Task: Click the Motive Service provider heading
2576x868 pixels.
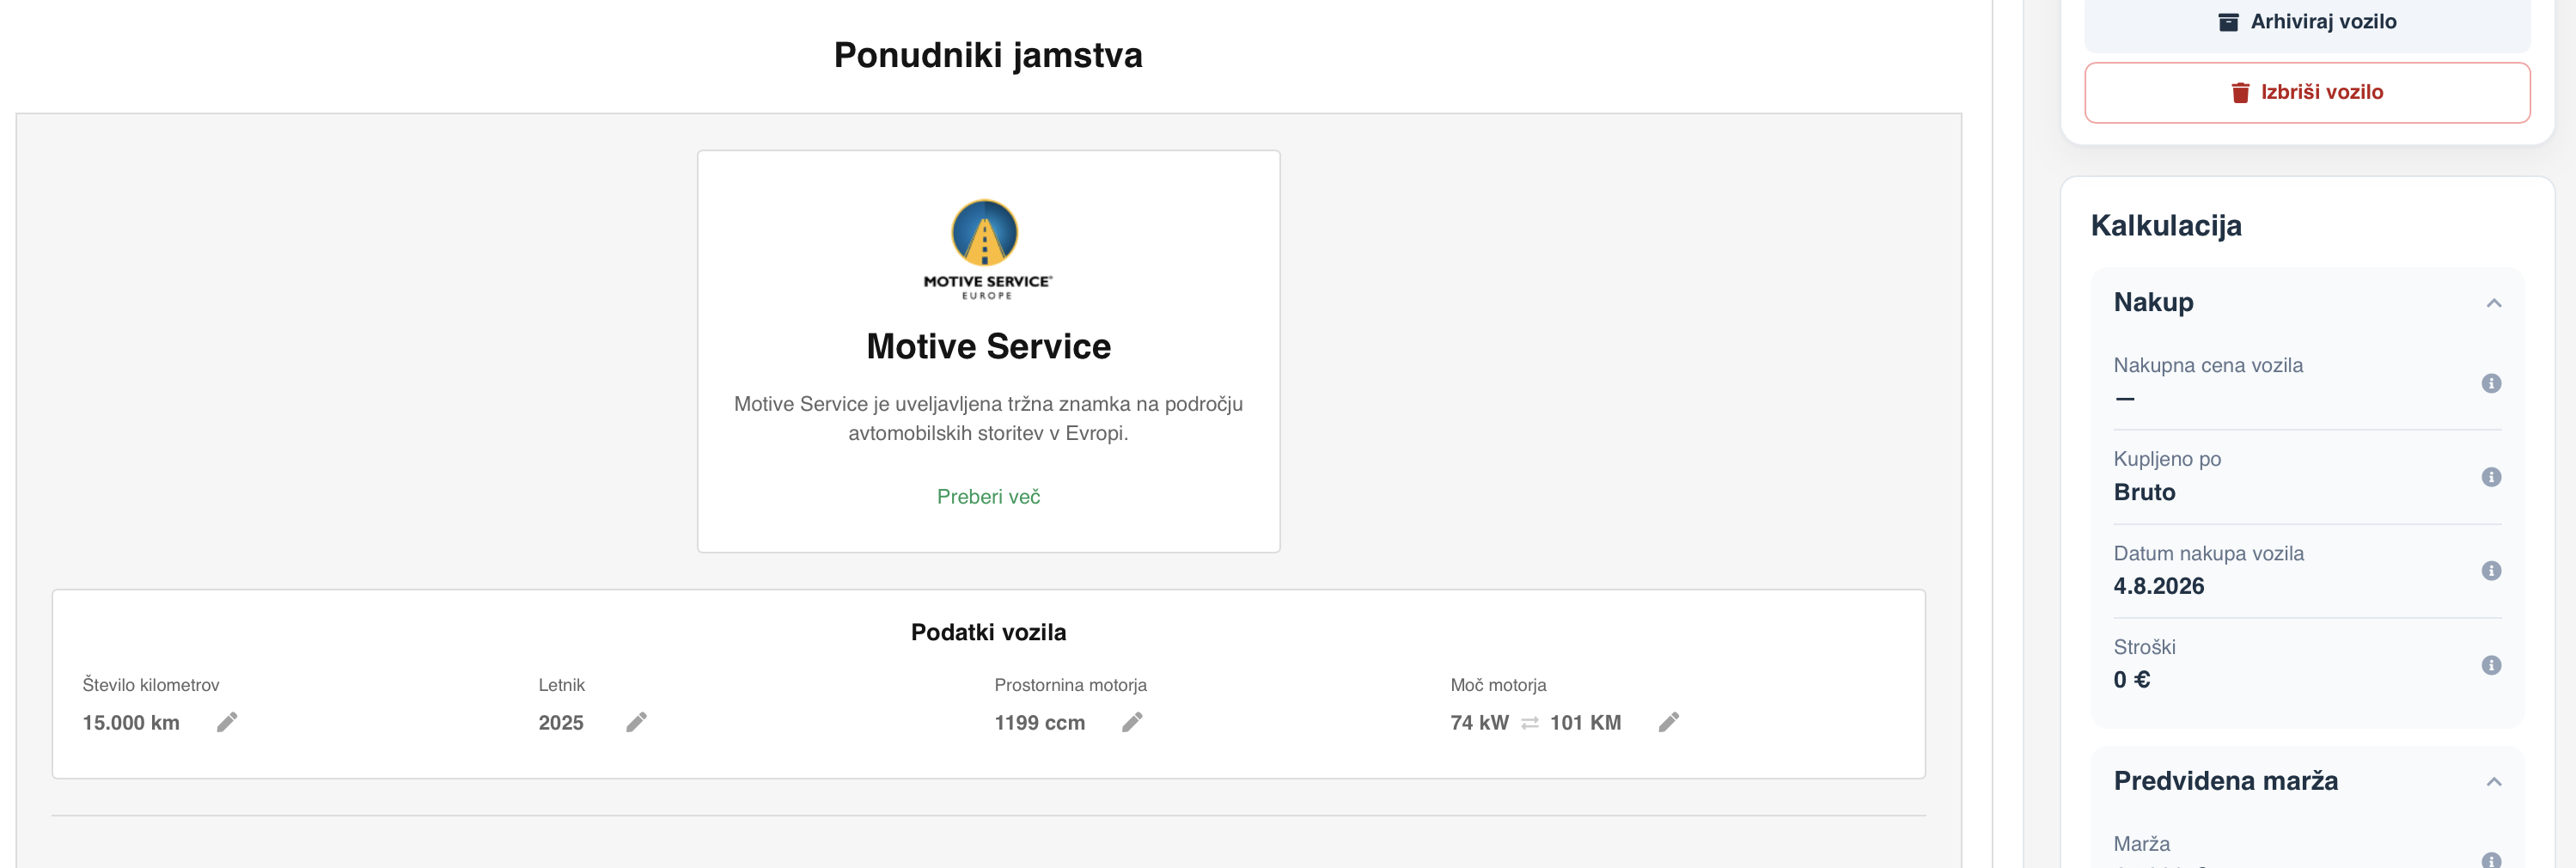Action: click(988, 346)
